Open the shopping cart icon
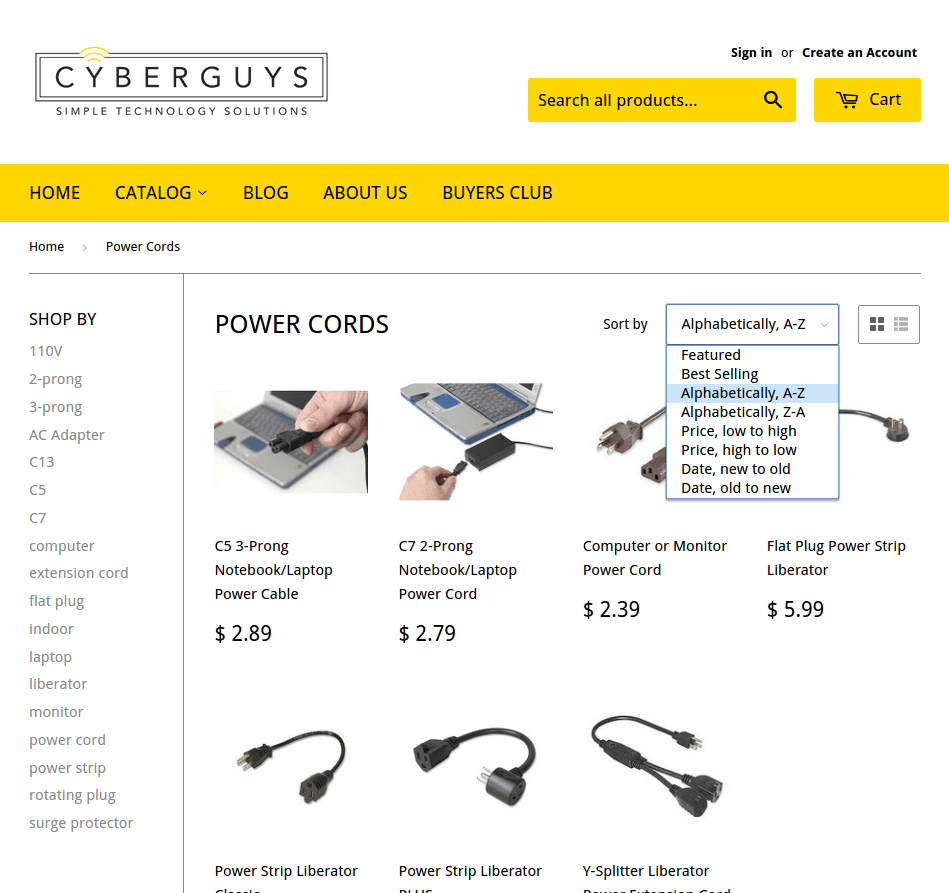The image size is (949, 893). [847, 100]
